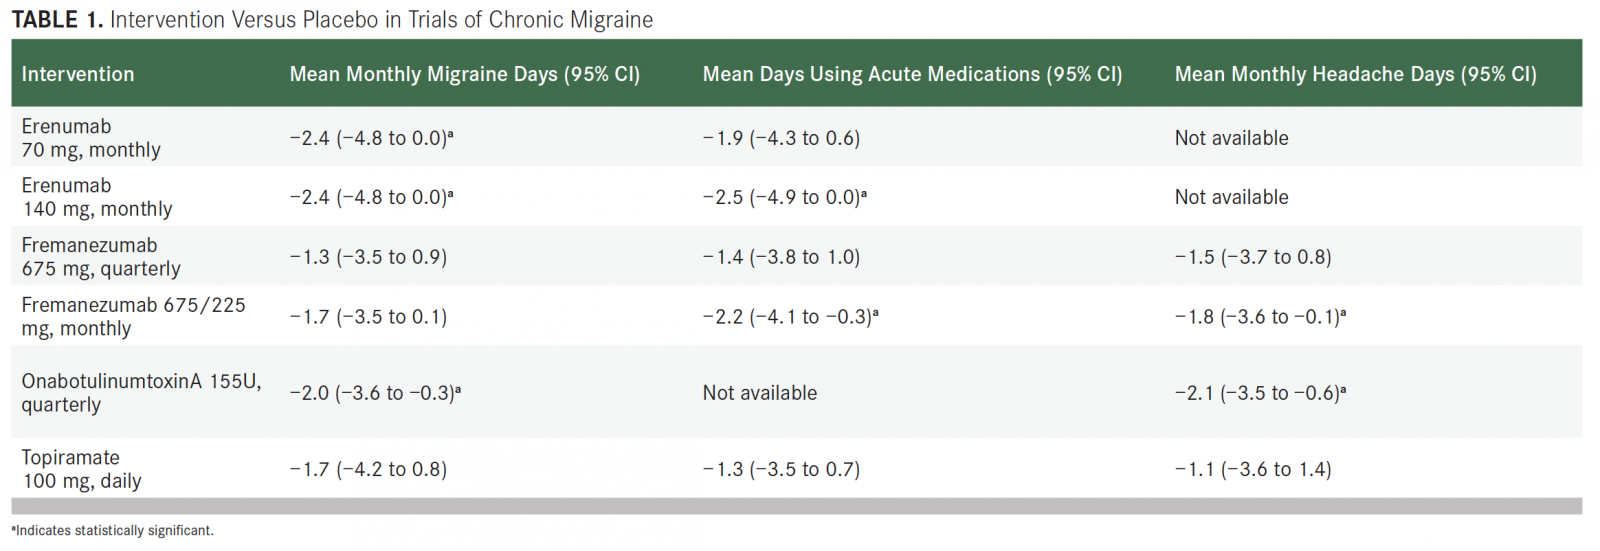
Task: Select Mean Monthly Headache Days header
Action: click(1356, 74)
